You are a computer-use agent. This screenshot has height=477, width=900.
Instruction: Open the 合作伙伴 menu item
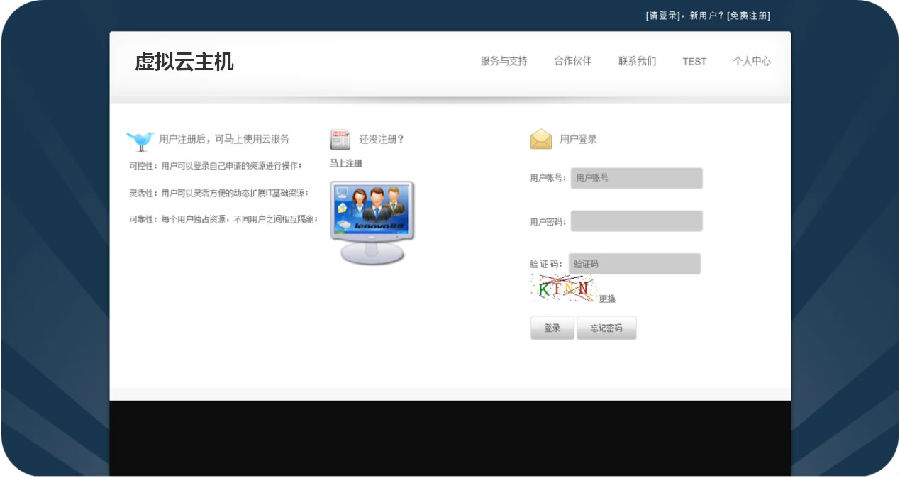(x=572, y=61)
